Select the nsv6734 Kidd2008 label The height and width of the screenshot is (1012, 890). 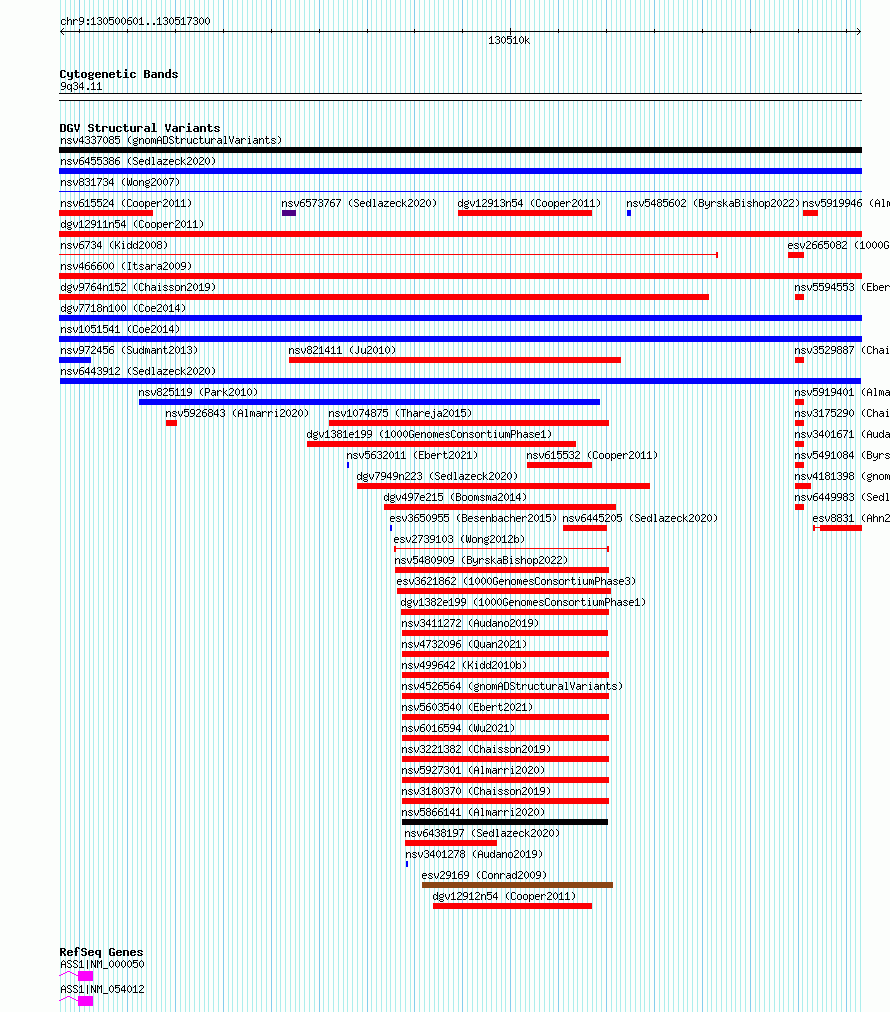click(x=114, y=245)
